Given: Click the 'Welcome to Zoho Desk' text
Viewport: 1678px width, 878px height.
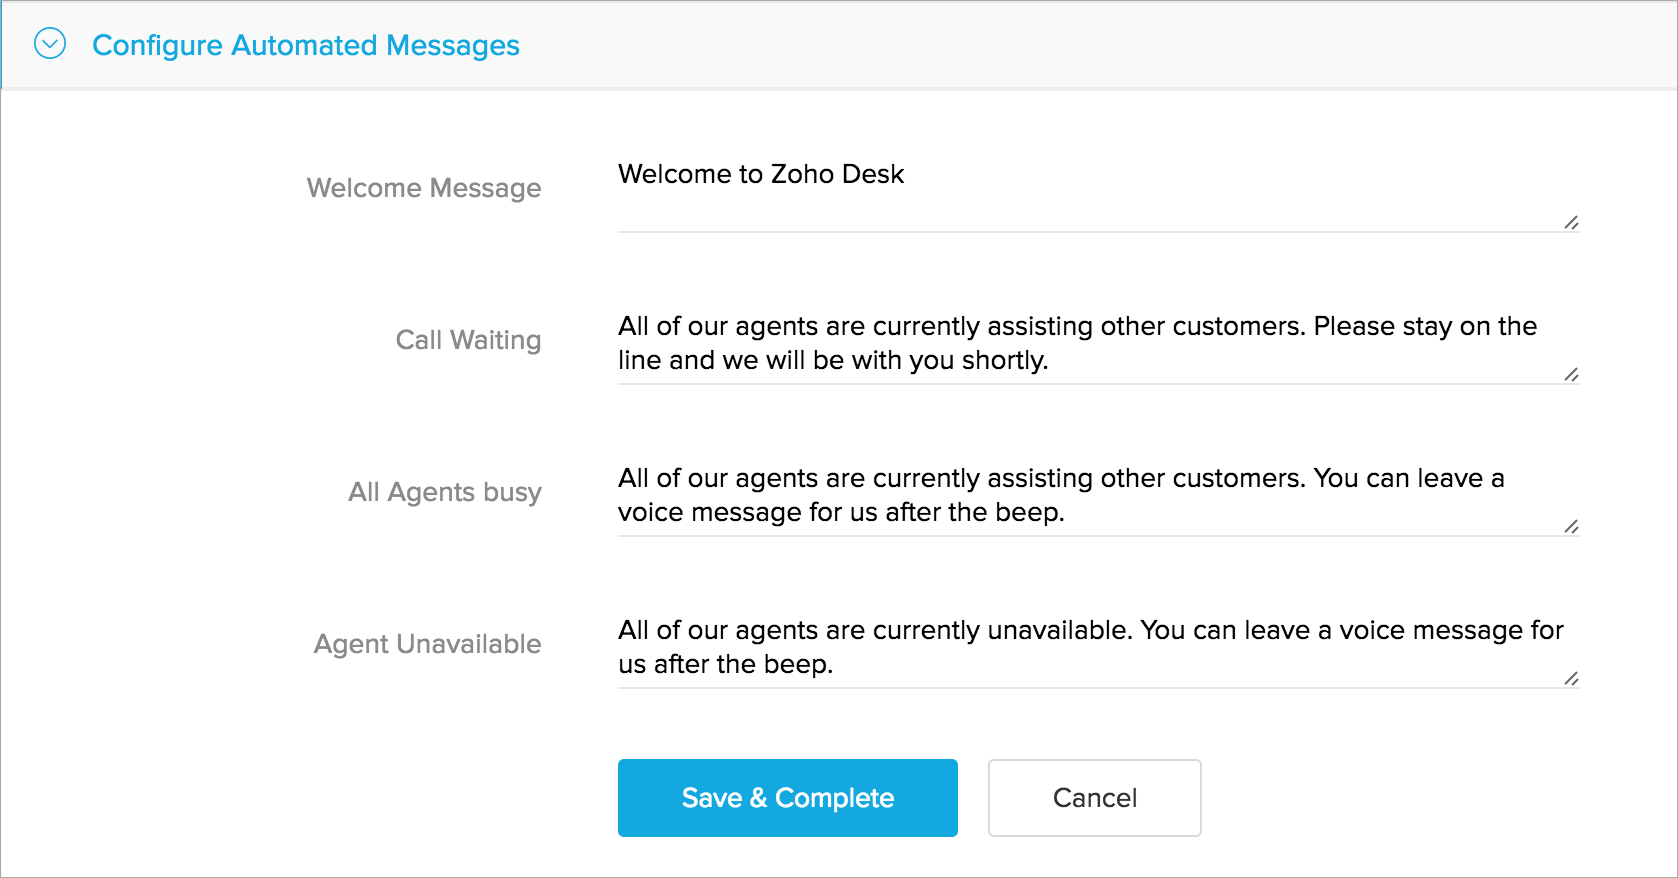Looking at the screenshot, I should [x=760, y=174].
